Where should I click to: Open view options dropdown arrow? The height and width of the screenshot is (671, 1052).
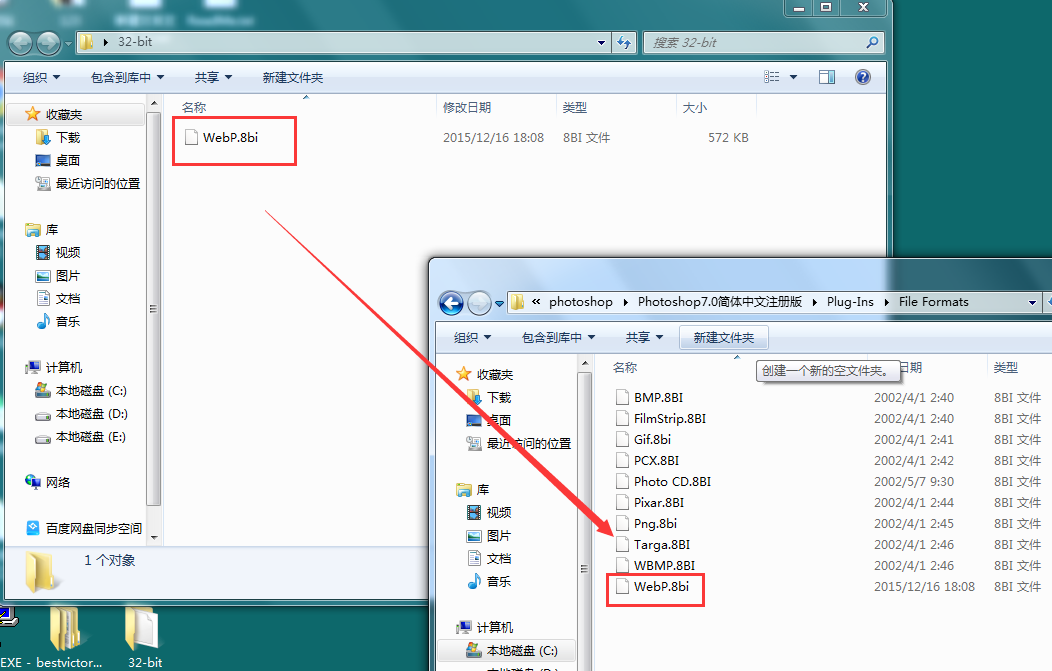click(794, 77)
